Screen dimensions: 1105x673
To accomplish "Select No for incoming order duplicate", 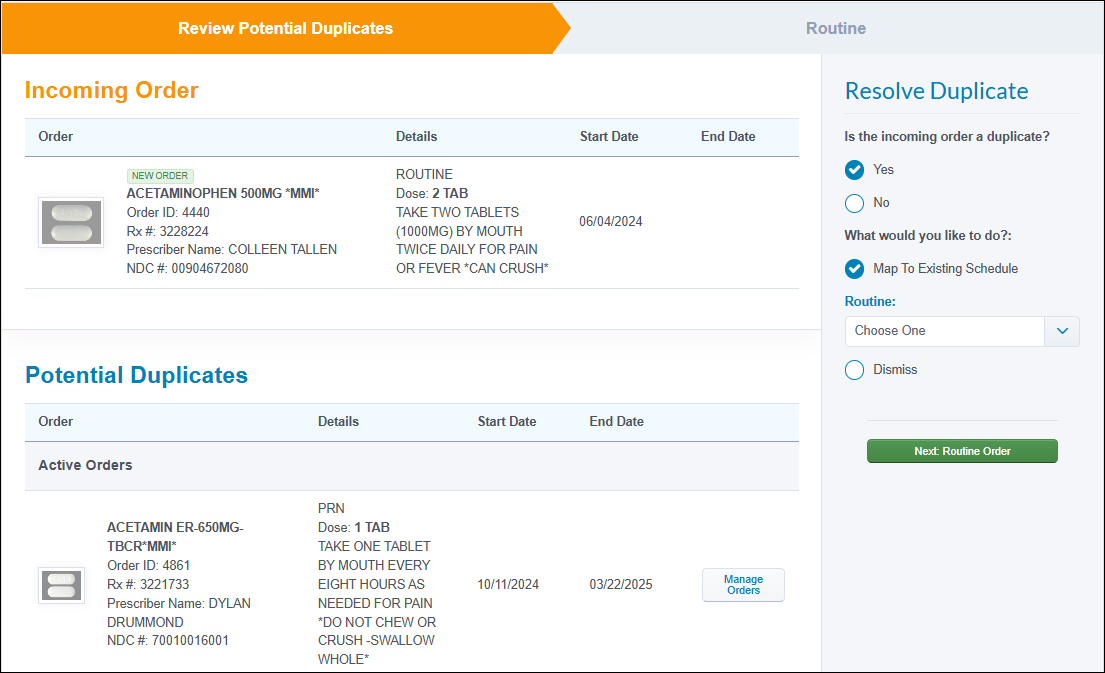I will click(854, 203).
